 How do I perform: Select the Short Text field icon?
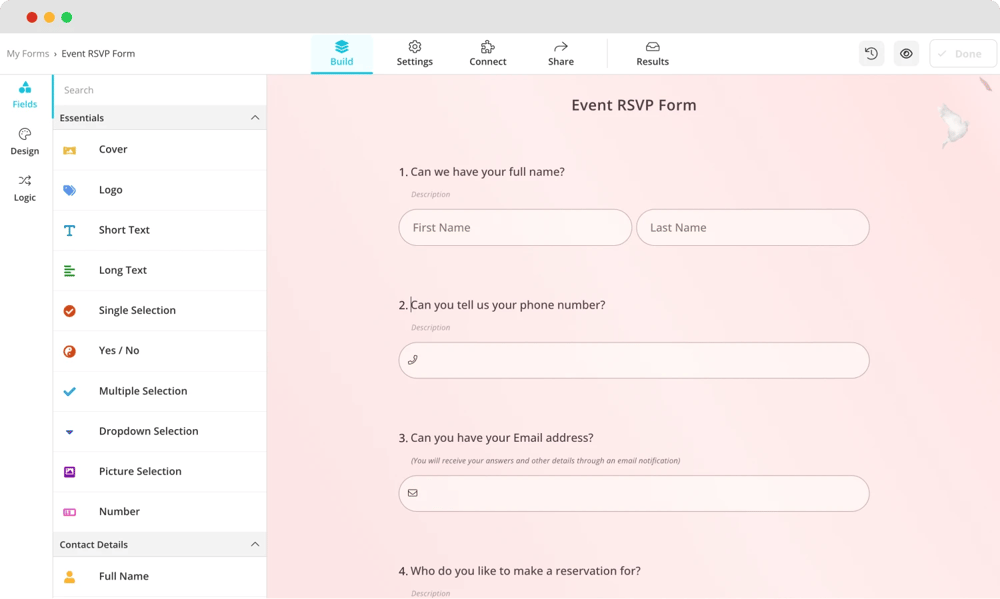click(x=70, y=230)
